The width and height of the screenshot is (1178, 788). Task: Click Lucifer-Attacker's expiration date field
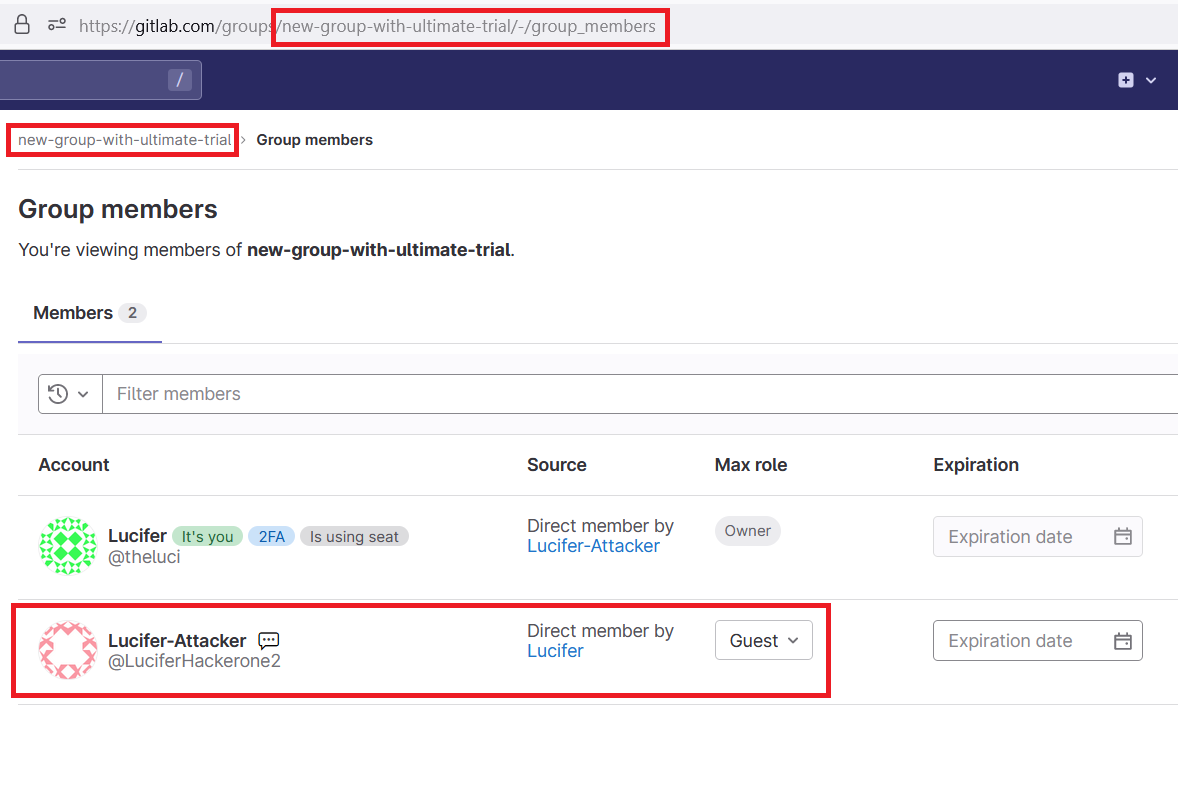point(1020,641)
